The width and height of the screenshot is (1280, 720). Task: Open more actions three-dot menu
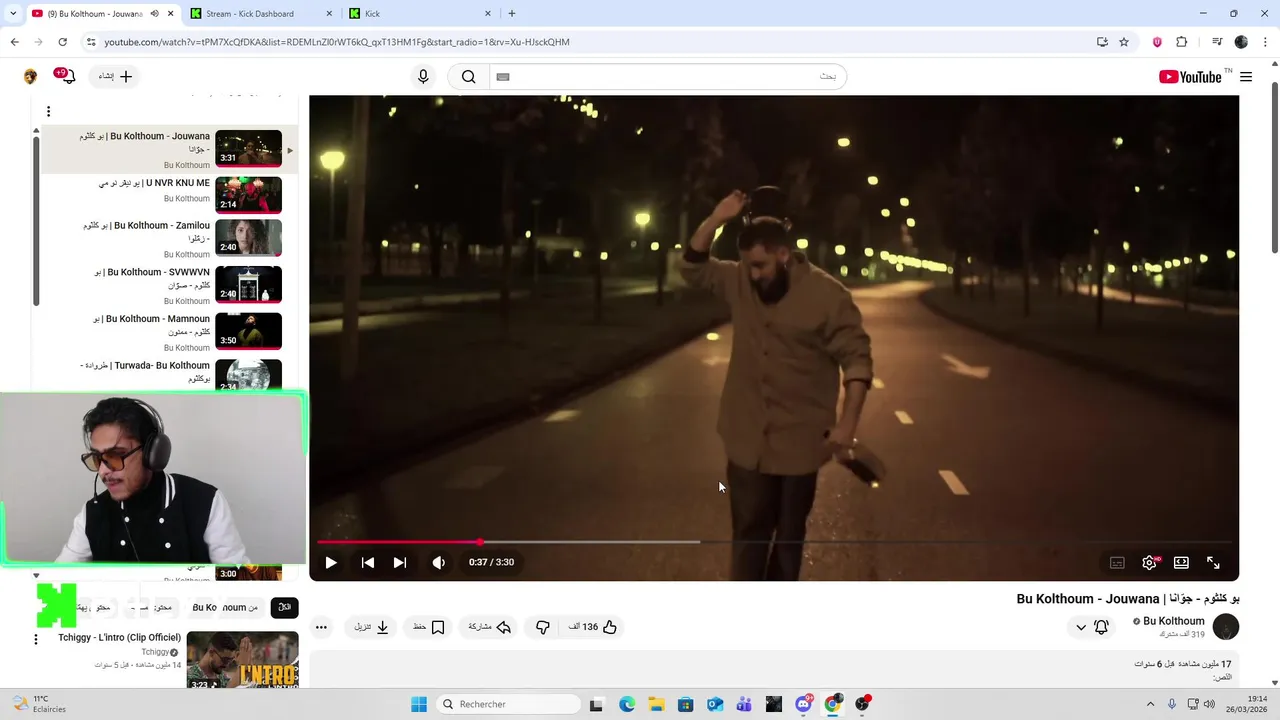(321, 627)
